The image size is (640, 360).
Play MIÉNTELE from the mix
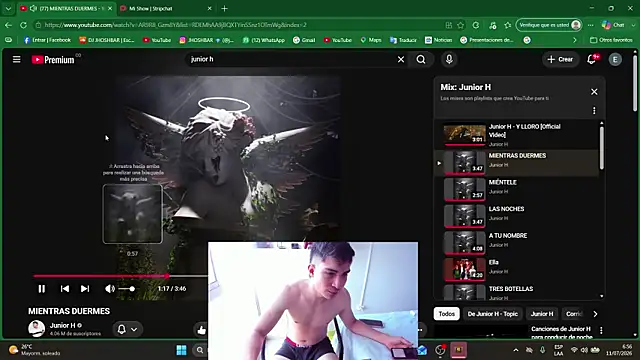pyautogui.click(x=518, y=189)
